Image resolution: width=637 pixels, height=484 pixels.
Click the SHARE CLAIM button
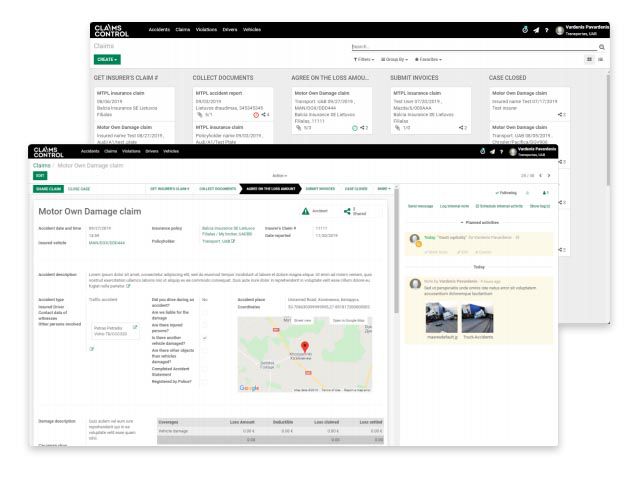pyautogui.click(x=49, y=188)
